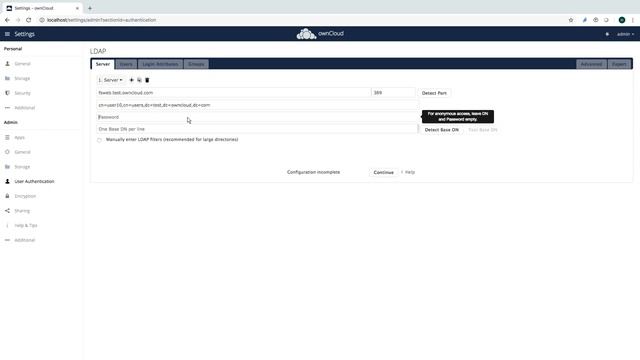
Task: Open Help & Tips section
Action: coord(26,225)
